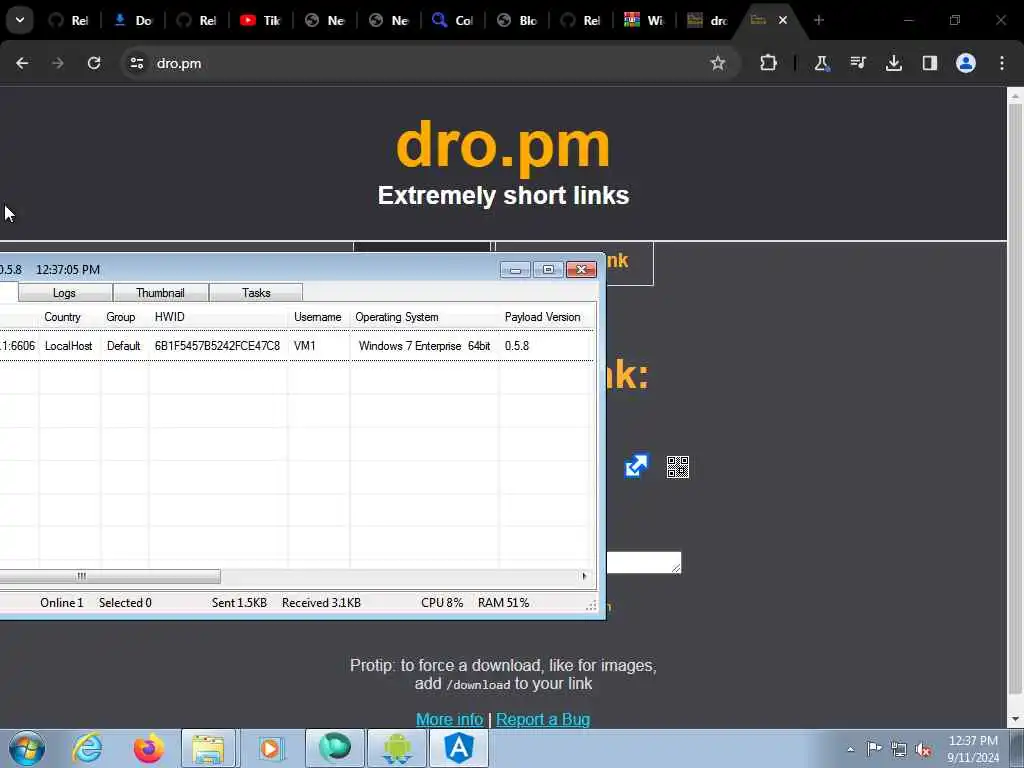
Task: Switch to the 'Wi' tab
Action: tap(645, 20)
